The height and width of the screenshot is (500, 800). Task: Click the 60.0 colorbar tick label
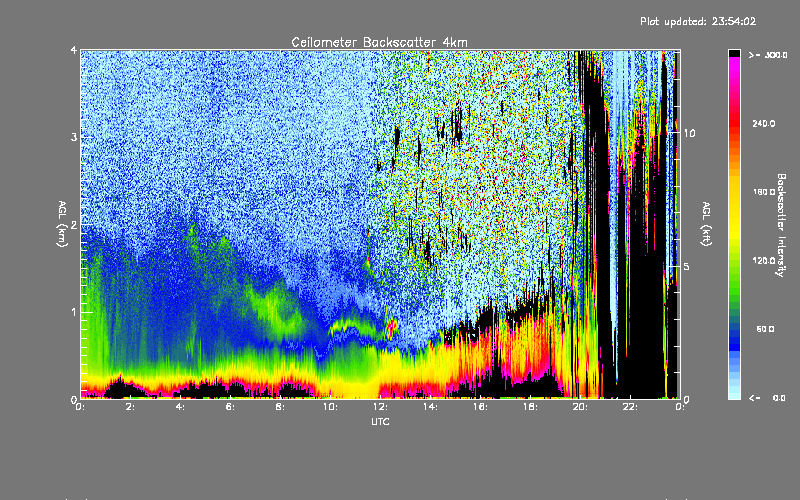click(x=765, y=329)
